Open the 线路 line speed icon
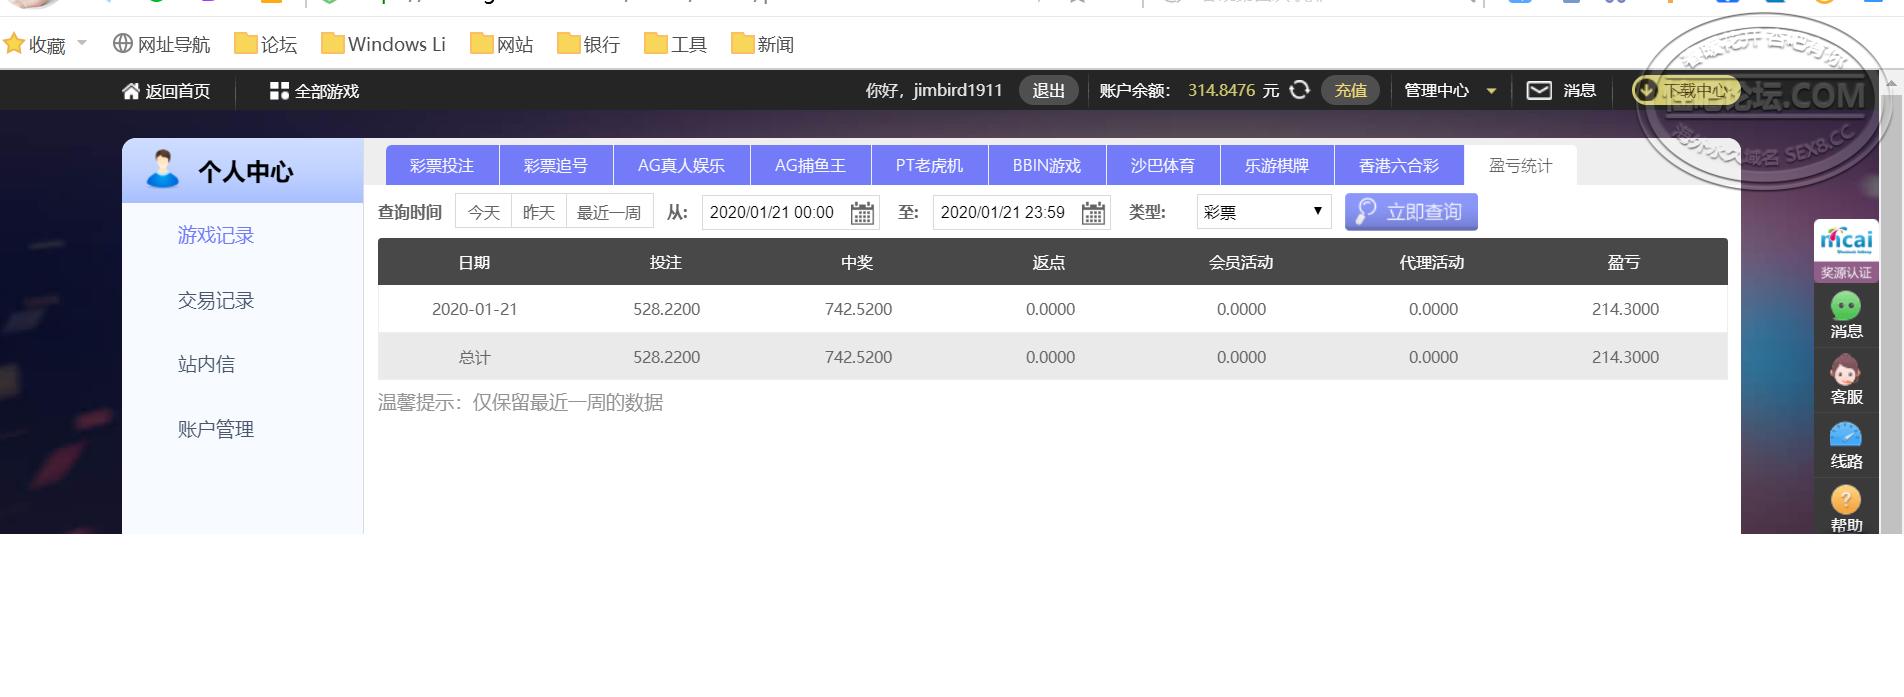The width and height of the screenshot is (1904, 697). pos(1845,435)
